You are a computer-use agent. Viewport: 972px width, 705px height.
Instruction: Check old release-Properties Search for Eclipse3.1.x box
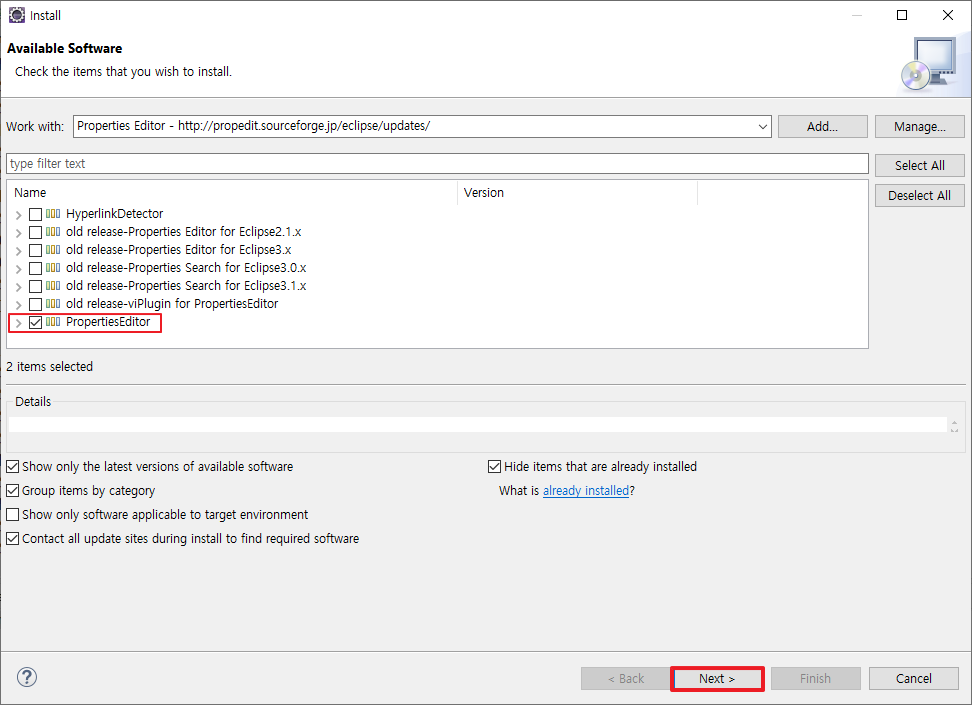(35, 286)
